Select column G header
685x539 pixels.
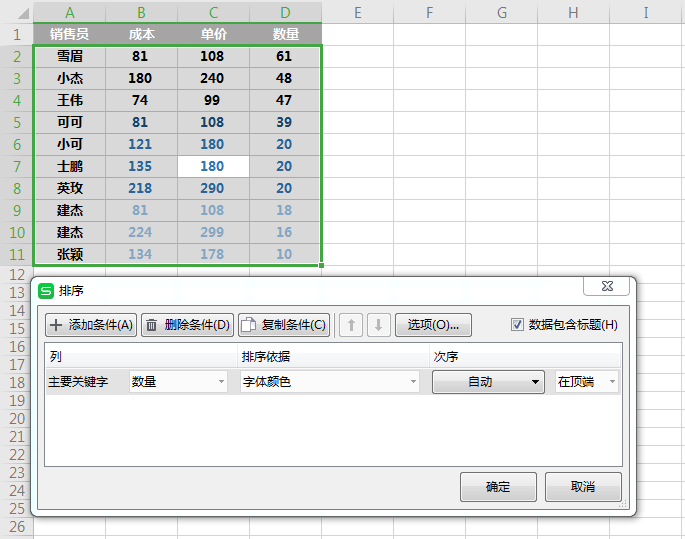click(502, 12)
